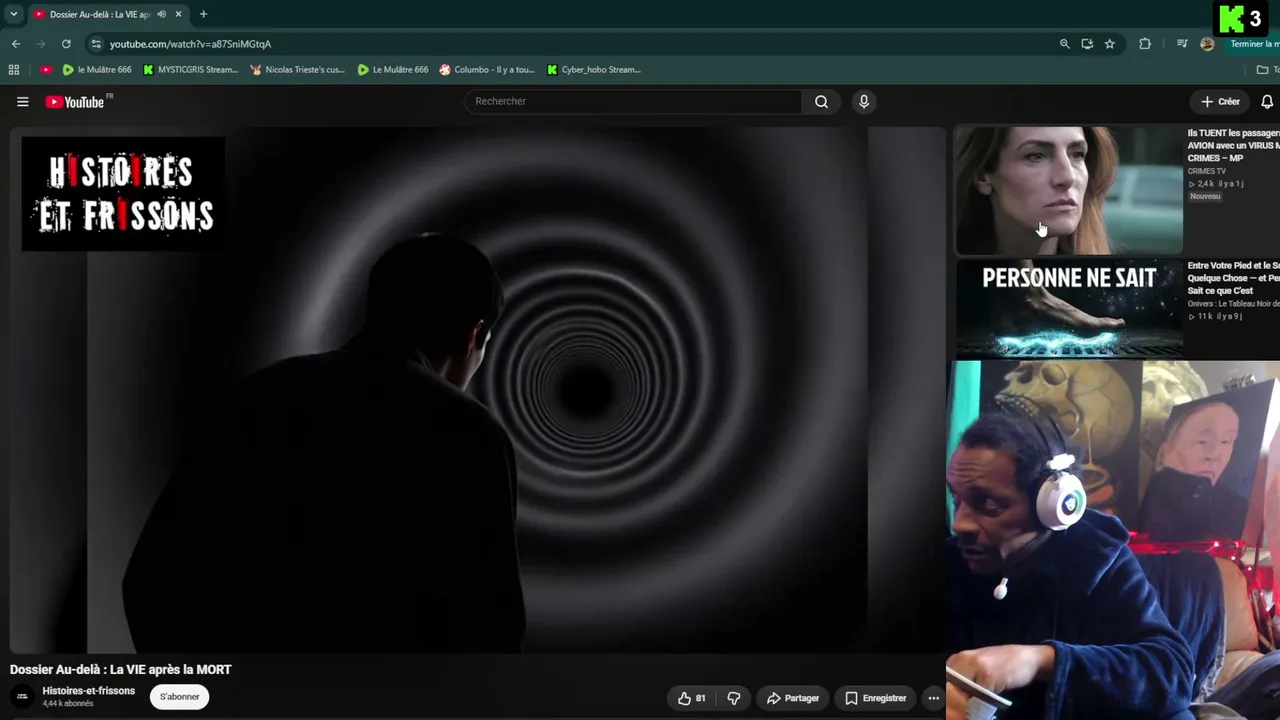Open the Columbo bookmark
Image resolution: width=1280 pixels, height=720 pixels.
coord(487,70)
